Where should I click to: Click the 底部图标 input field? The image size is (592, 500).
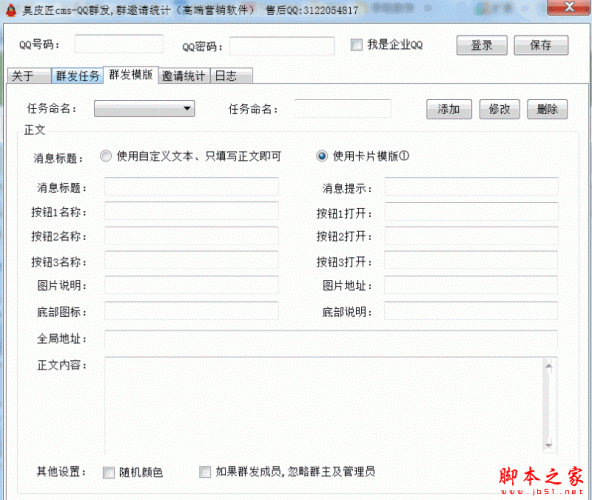(191, 311)
